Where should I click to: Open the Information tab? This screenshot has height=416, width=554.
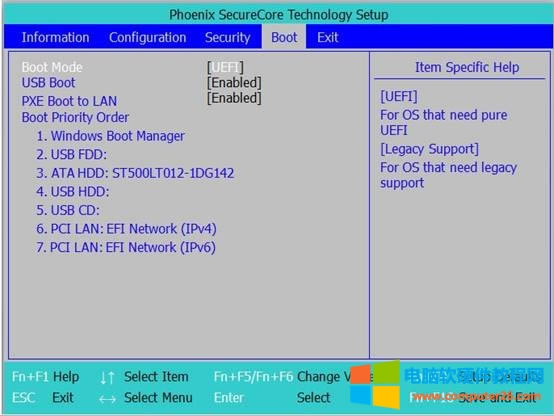pyautogui.click(x=55, y=37)
